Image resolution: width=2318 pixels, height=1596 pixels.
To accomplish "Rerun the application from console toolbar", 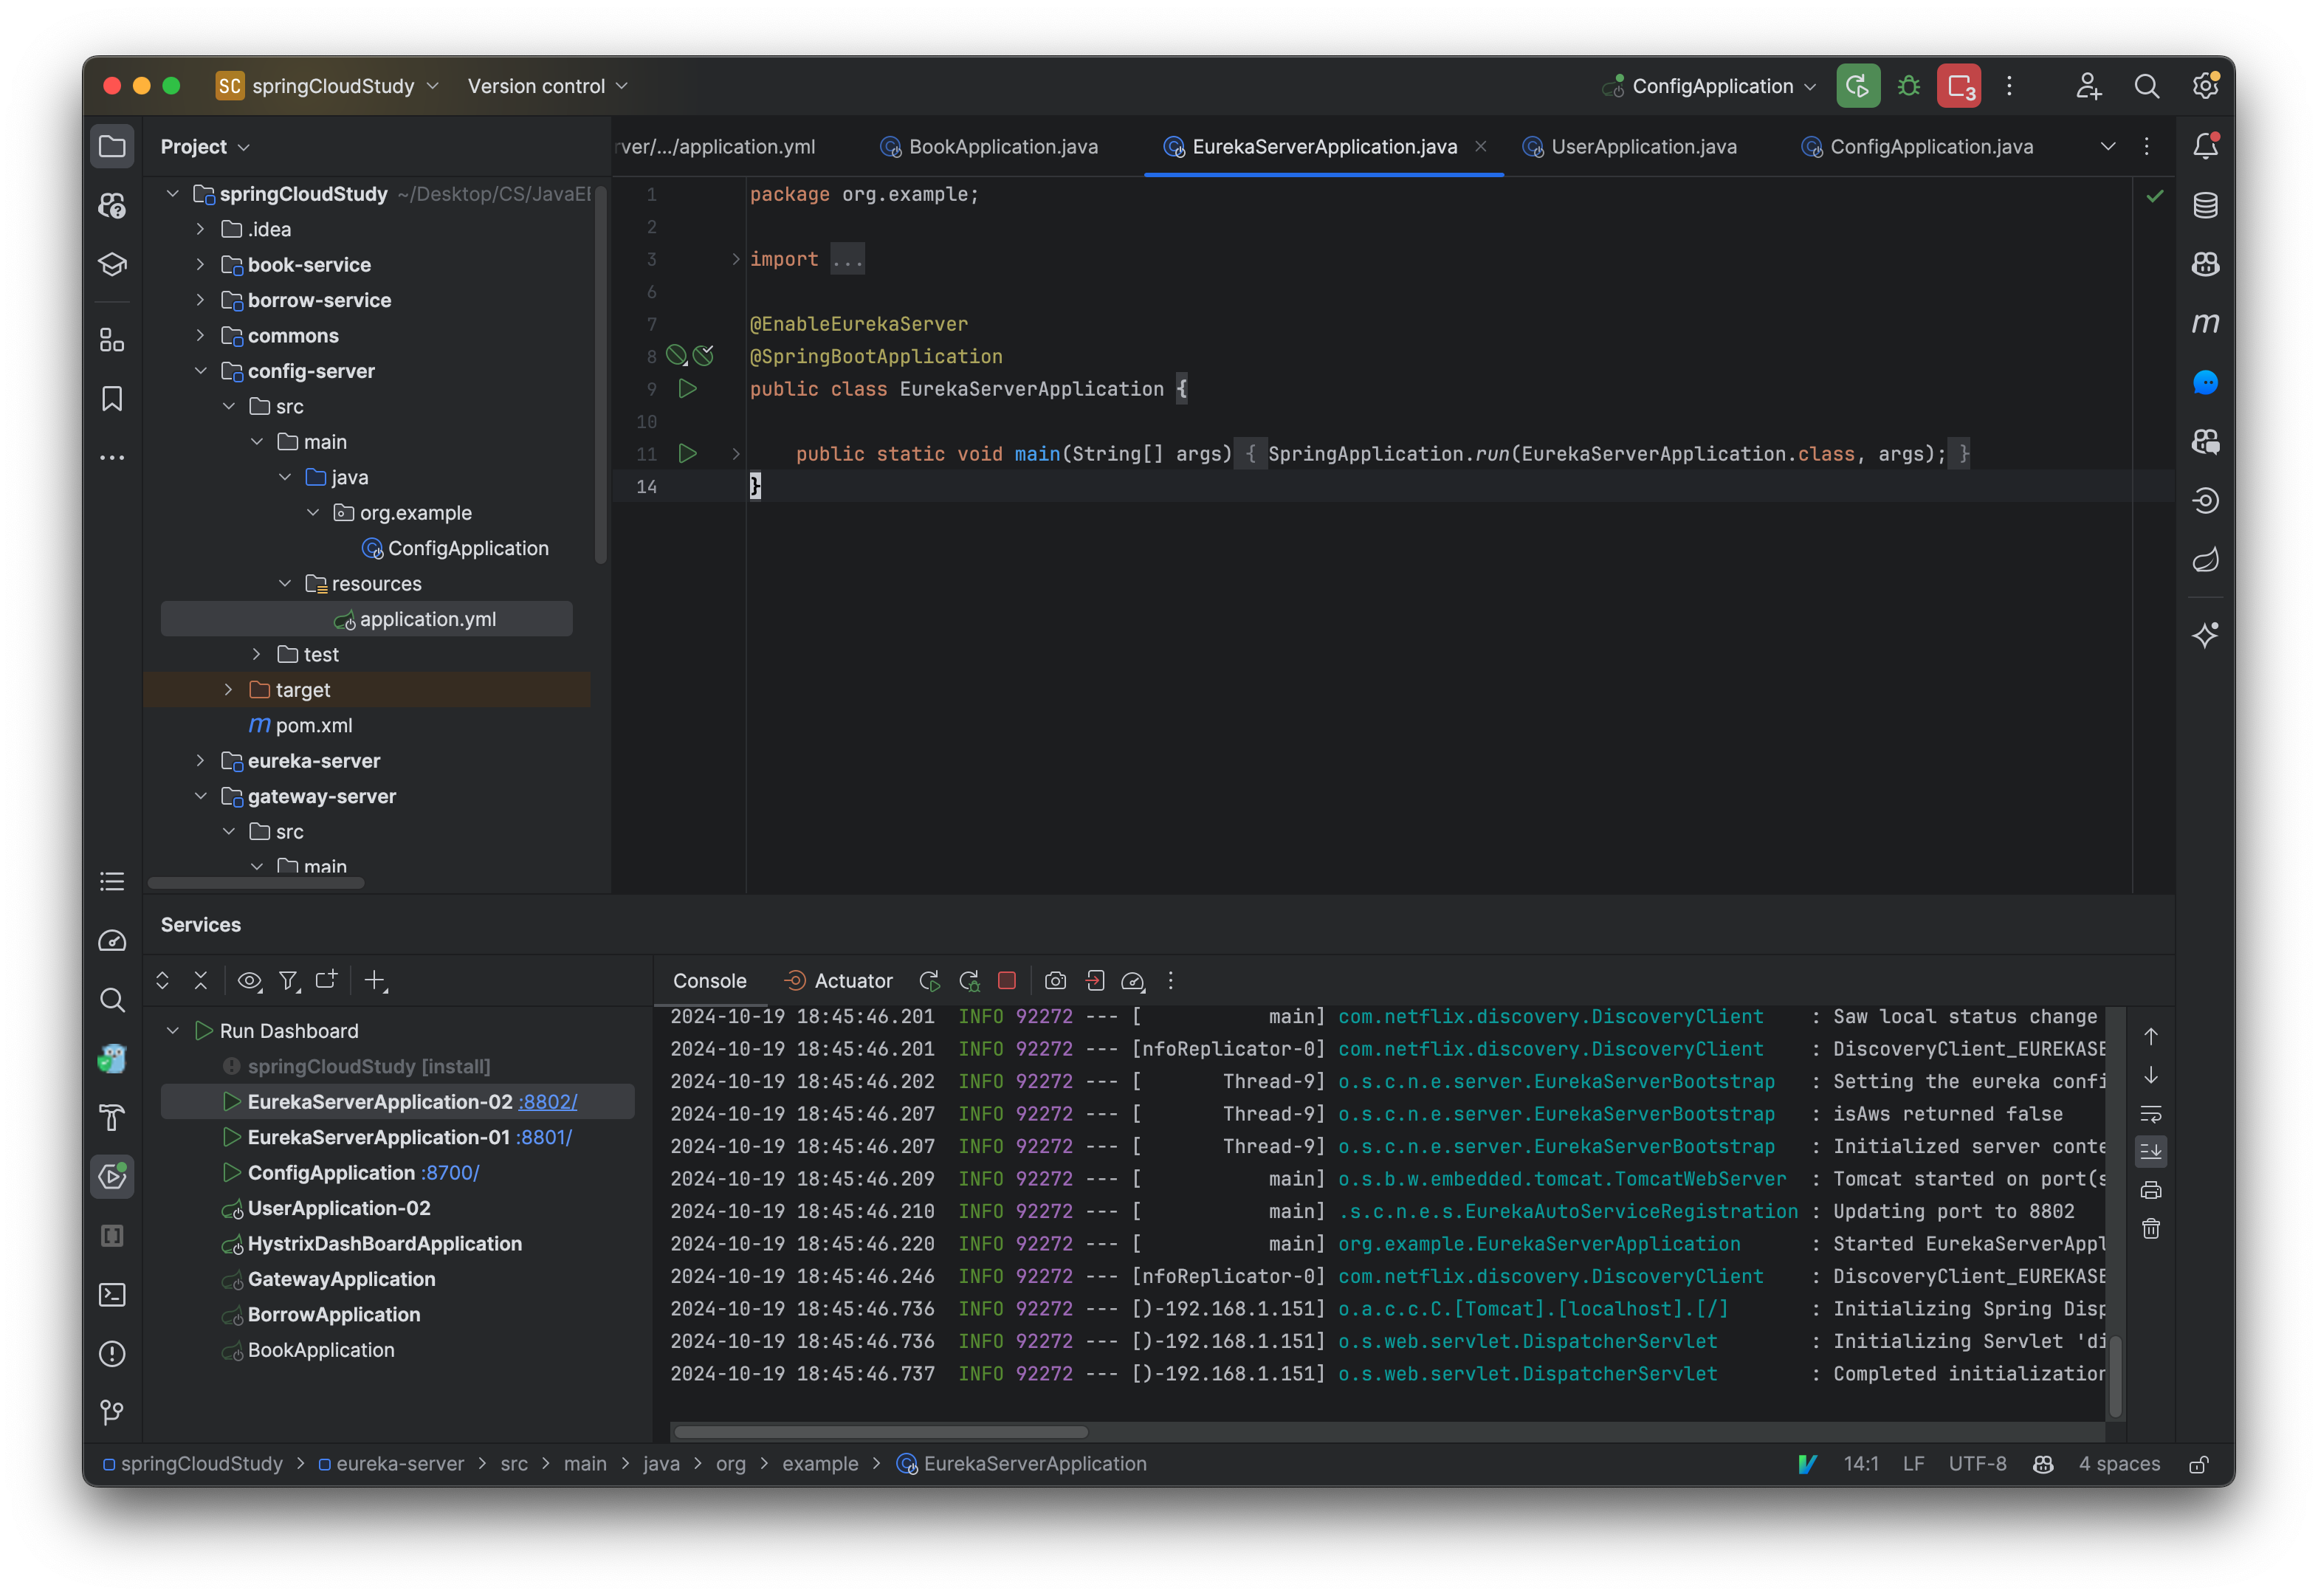I will click(929, 981).
